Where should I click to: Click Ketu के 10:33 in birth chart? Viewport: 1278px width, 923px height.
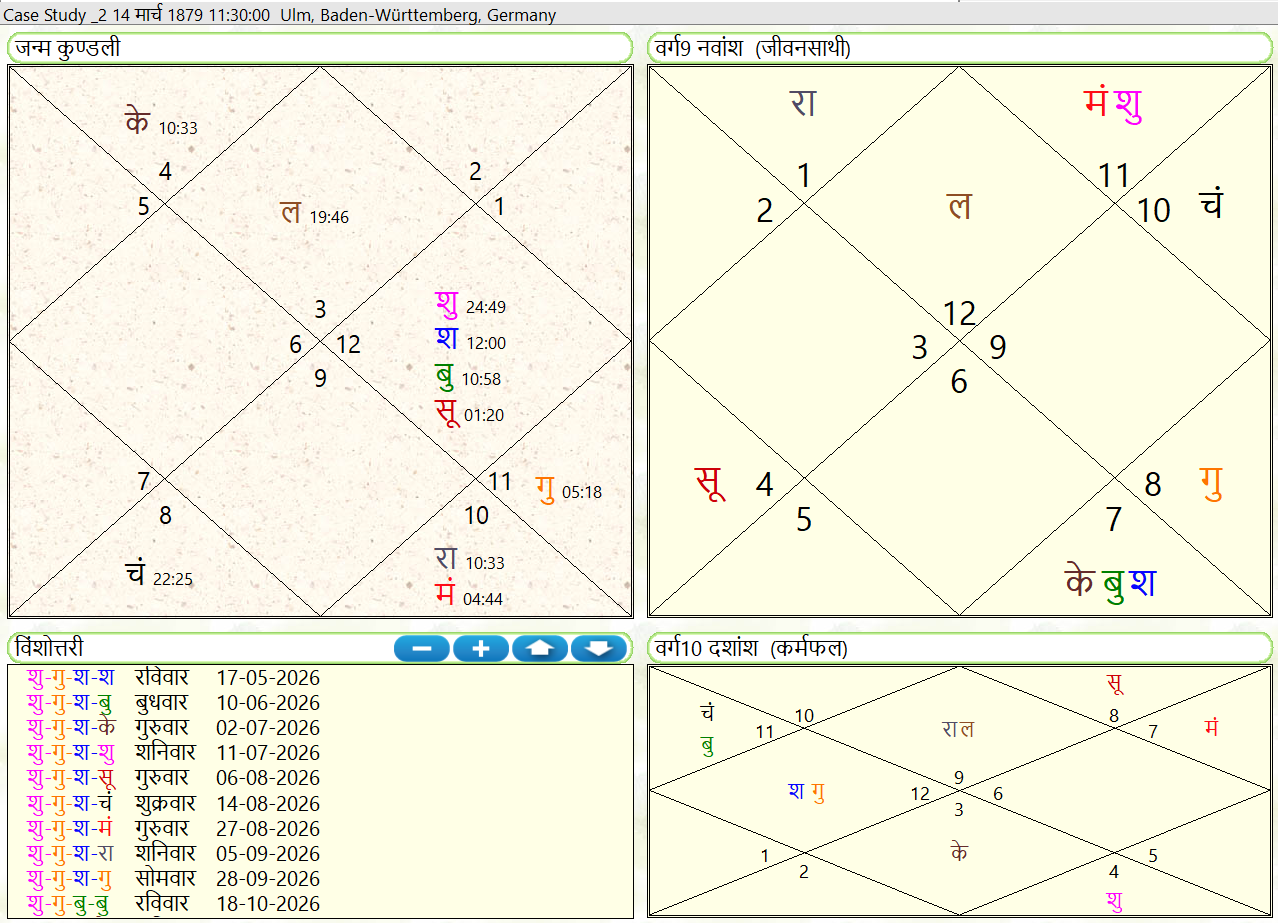161,123
